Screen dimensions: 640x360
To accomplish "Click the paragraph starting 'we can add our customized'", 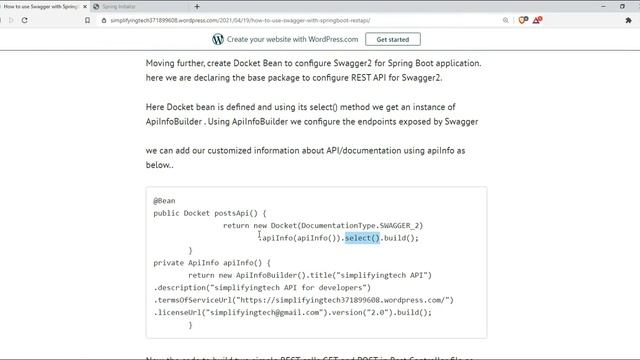I will click(305, 158).
